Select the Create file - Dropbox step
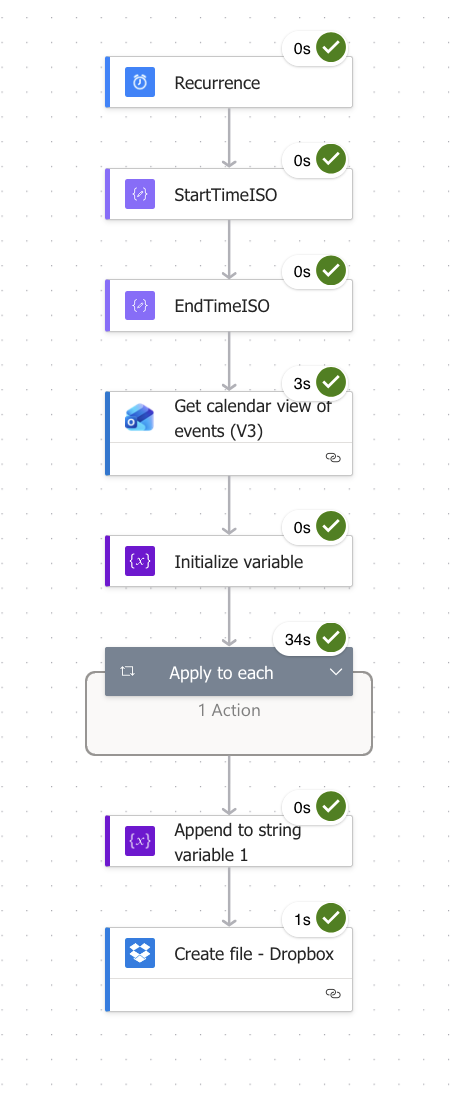This screenshot has height=1104, width=462. click(x=229, y=969)
